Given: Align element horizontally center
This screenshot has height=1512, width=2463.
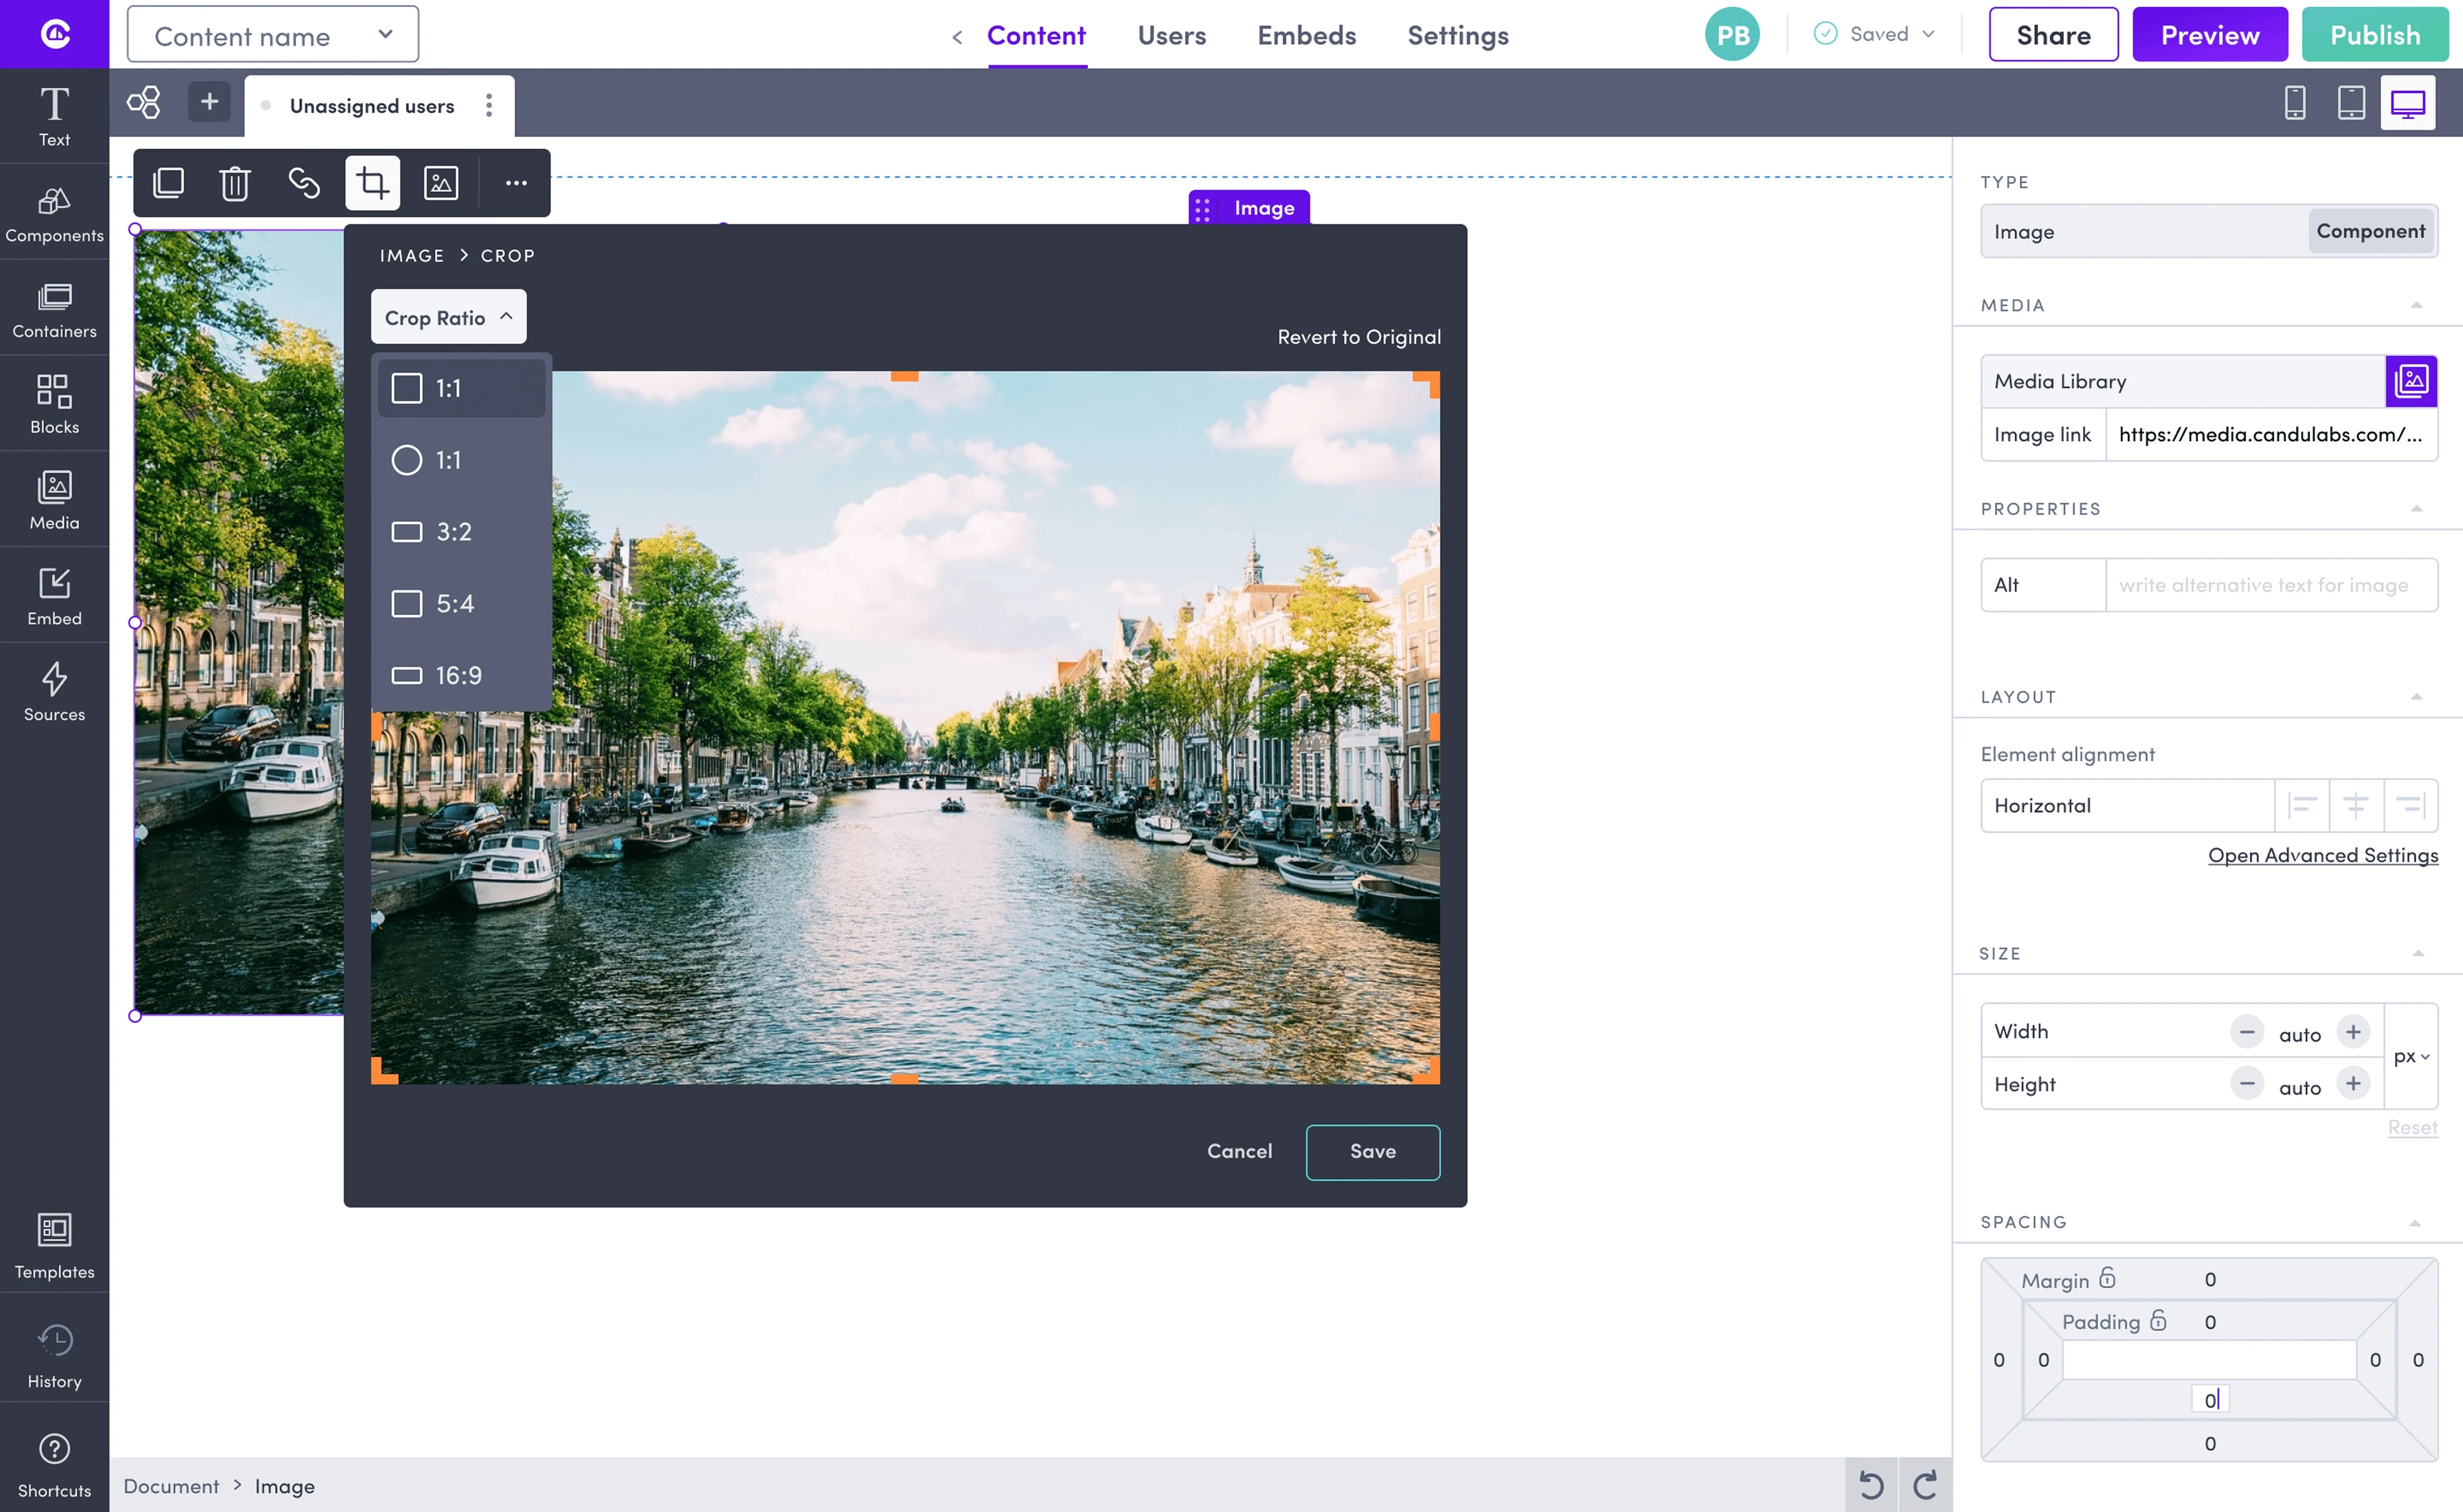Looking at the screenshot, I should click(2356, 805).
